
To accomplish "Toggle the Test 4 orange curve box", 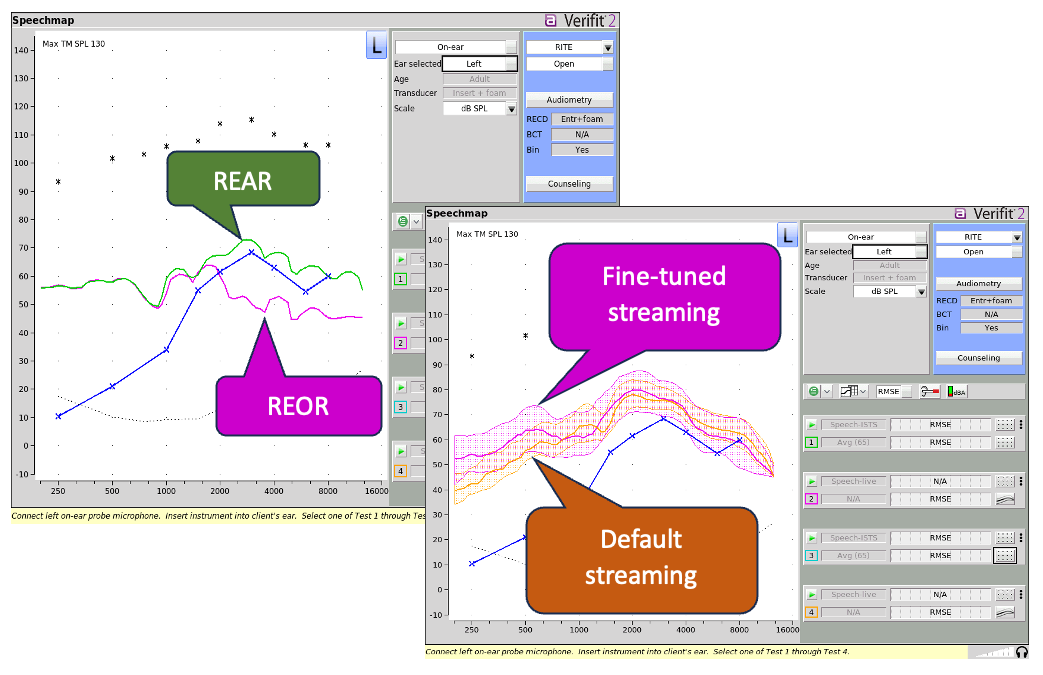I will (x=812, y=612).
